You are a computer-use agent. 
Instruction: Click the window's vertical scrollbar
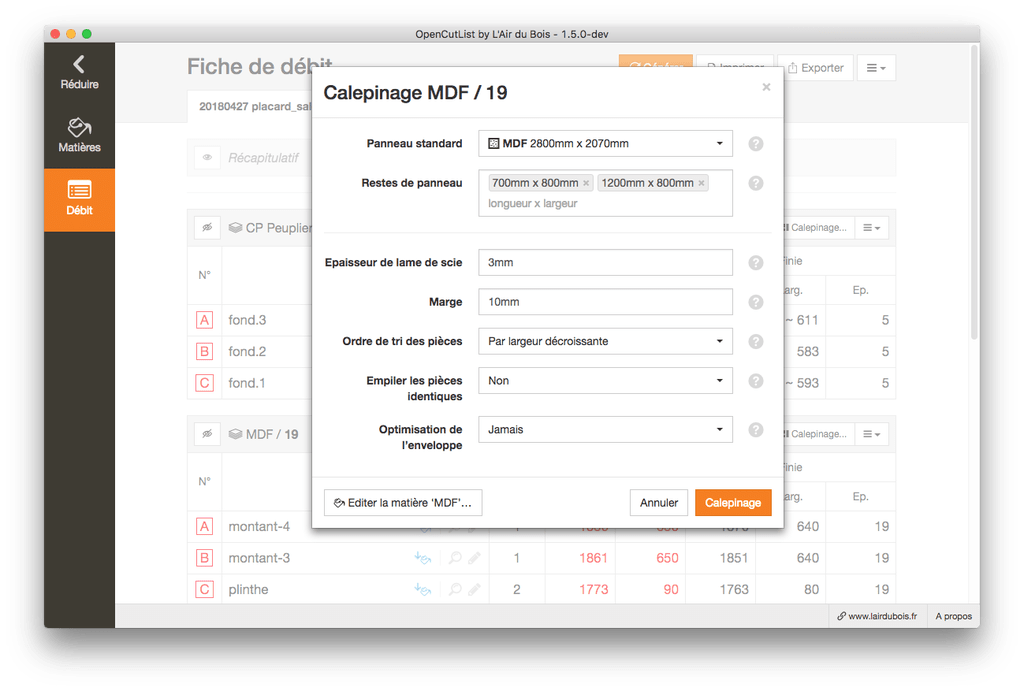pyautogui.click(x=974, y=191)
